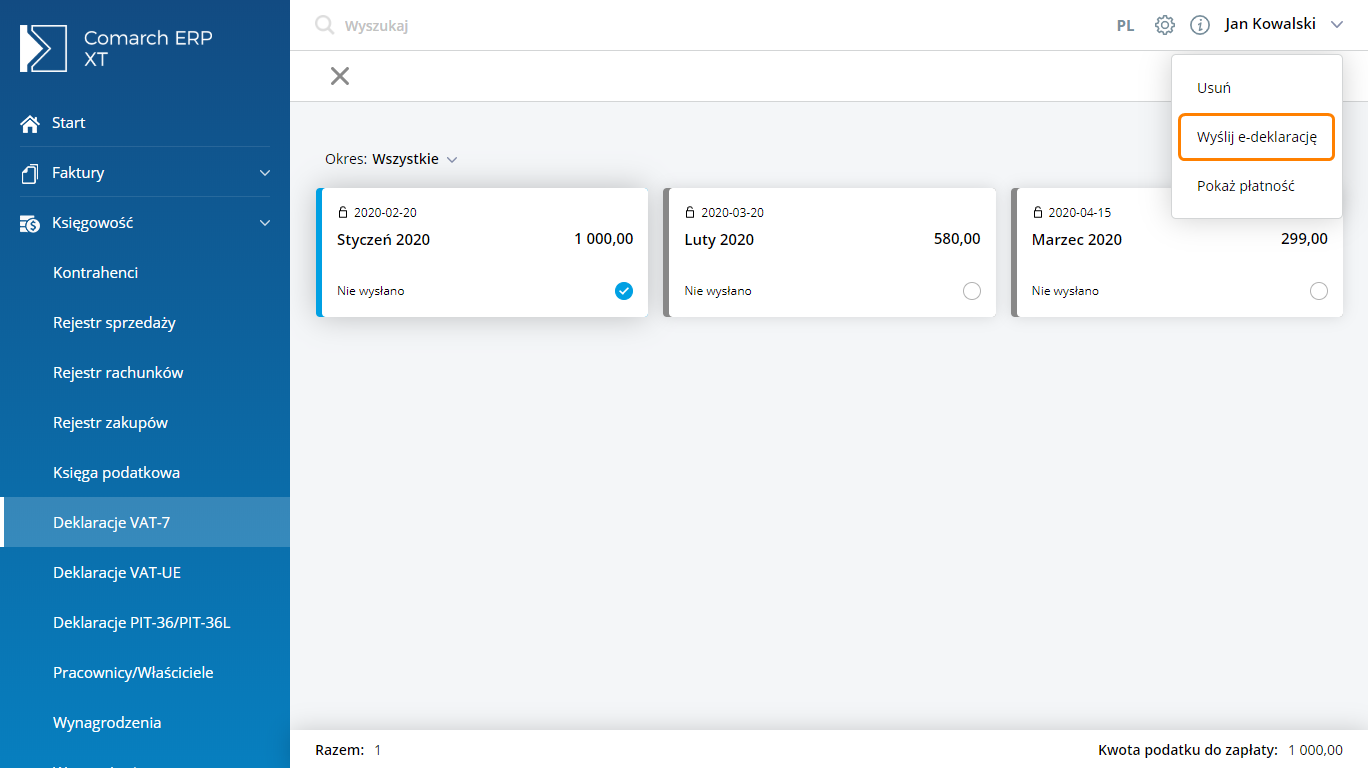Viewport: 1368px width, 768px height.
Task: Select the Marzec 2020 declaration circle
Action: (1318, 291)
